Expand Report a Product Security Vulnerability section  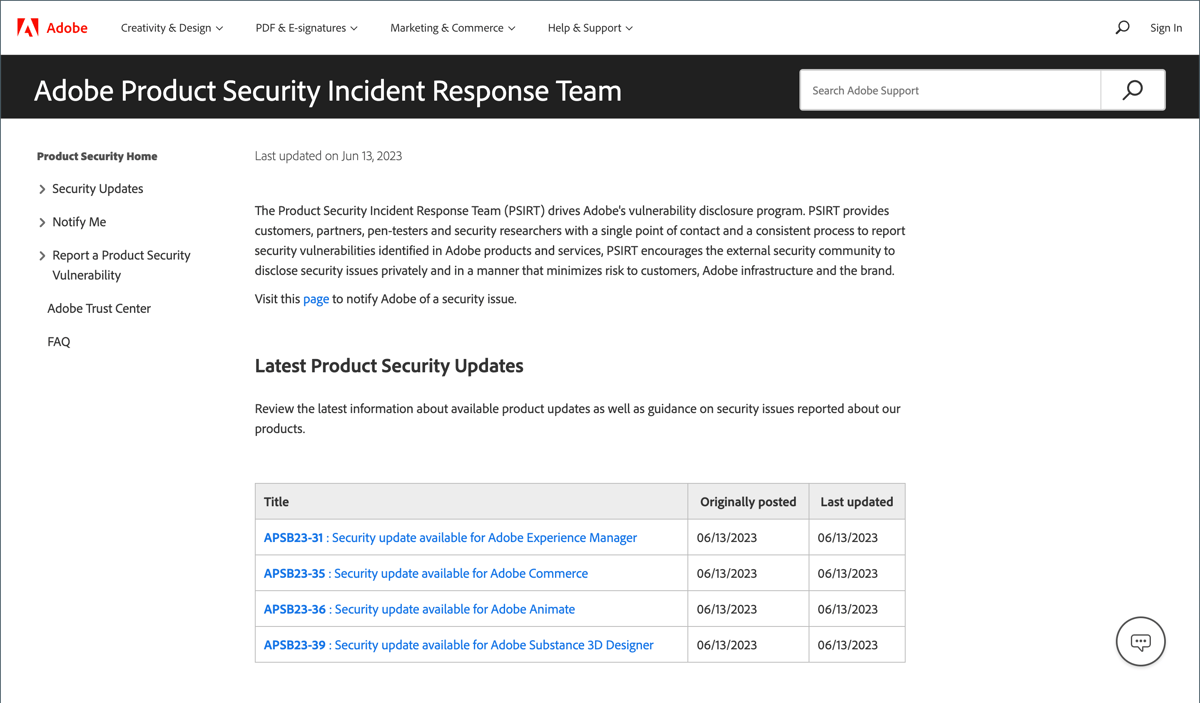(x=42, y=256)
